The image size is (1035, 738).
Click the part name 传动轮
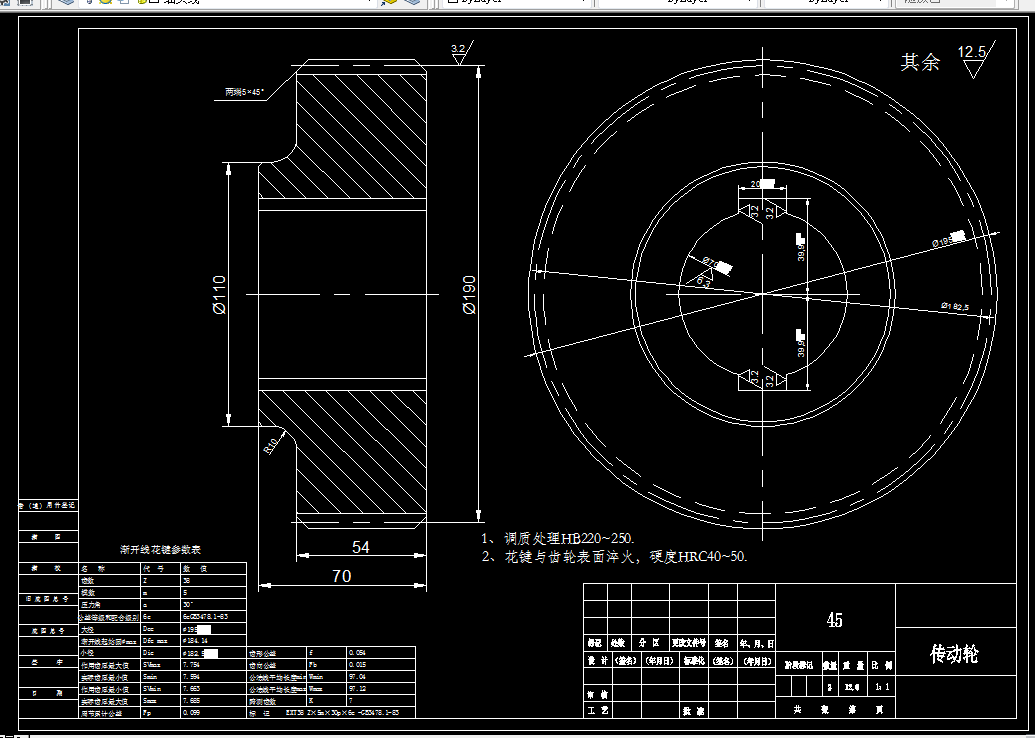(x=954, y=654)
